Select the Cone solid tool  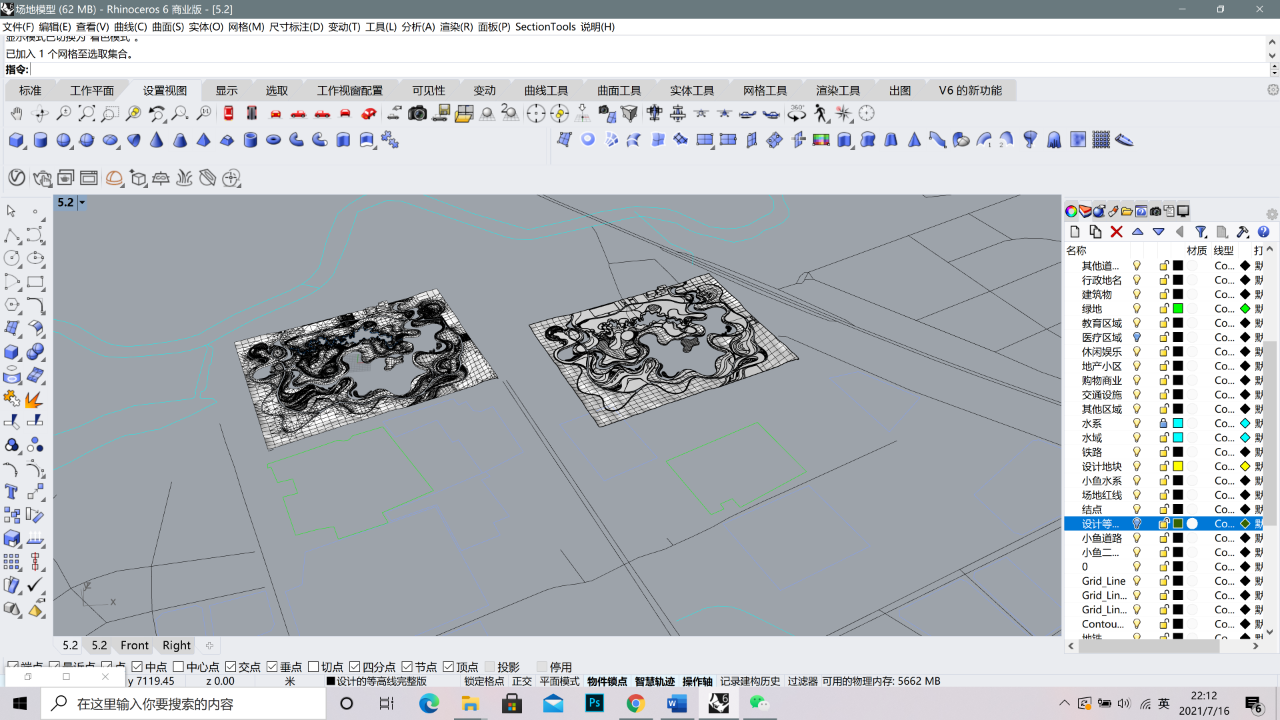tap(157, 140)
